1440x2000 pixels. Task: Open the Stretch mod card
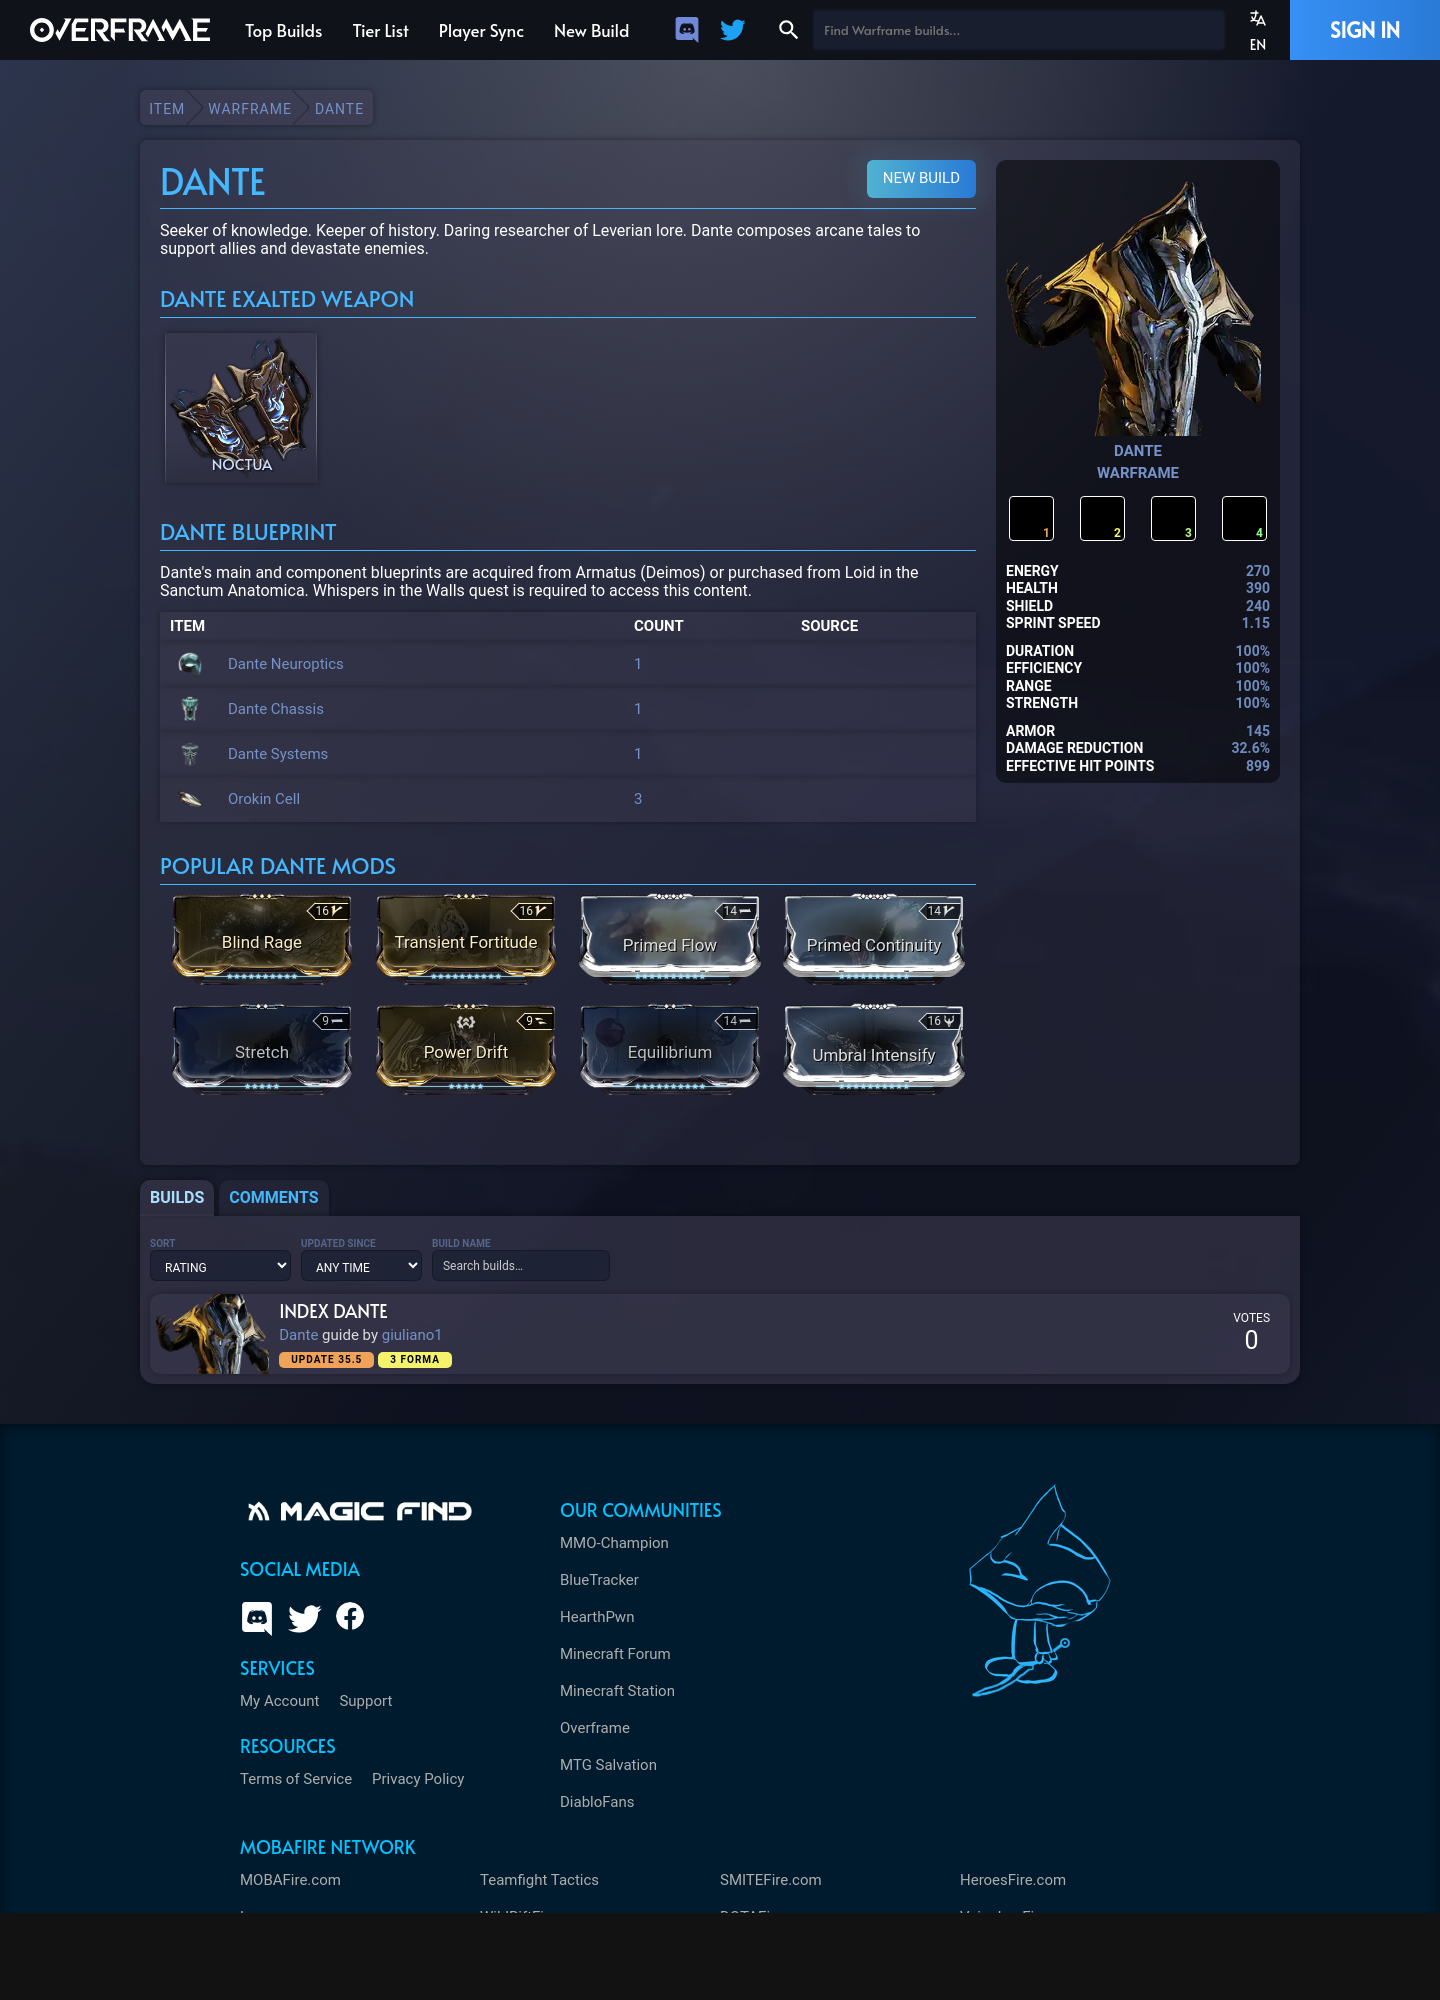(262, 1048)
